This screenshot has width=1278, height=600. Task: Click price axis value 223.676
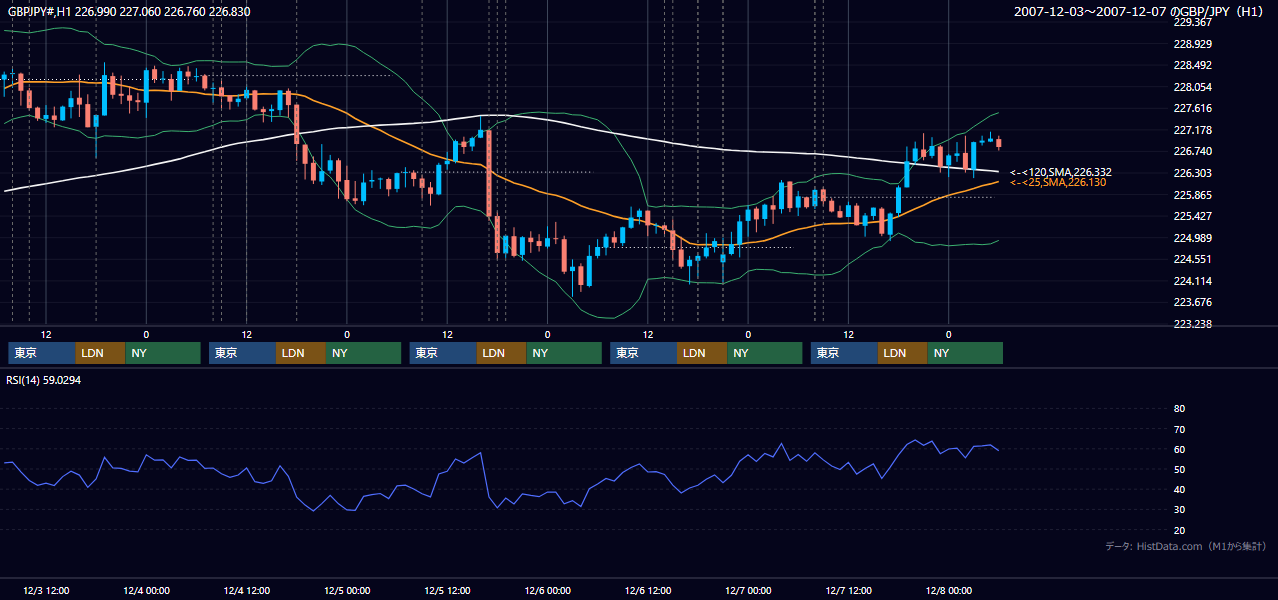click(x=1192, y=302)
